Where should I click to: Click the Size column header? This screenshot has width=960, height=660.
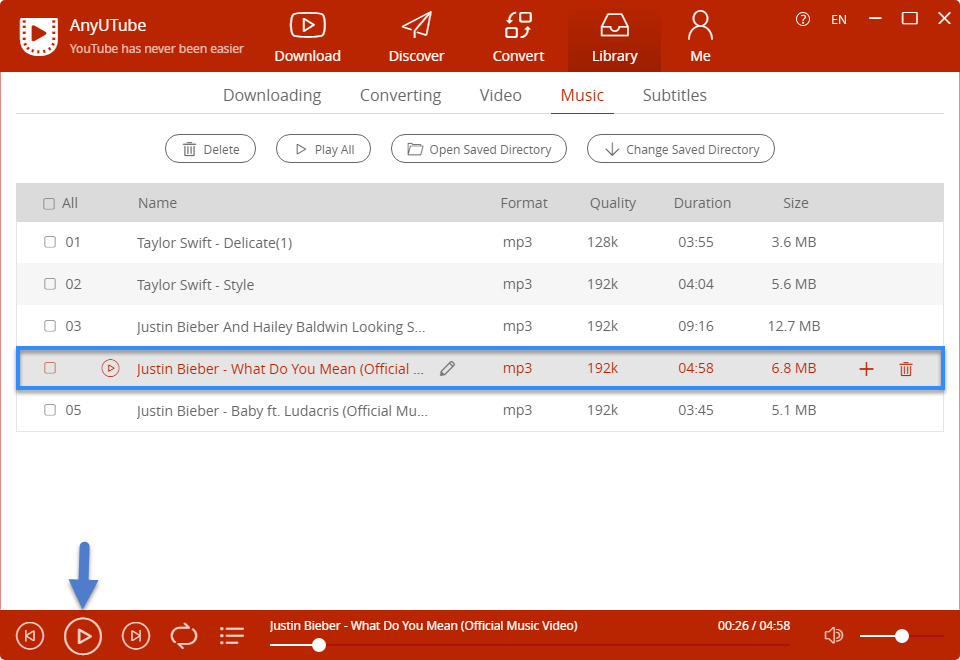point(795,203)
